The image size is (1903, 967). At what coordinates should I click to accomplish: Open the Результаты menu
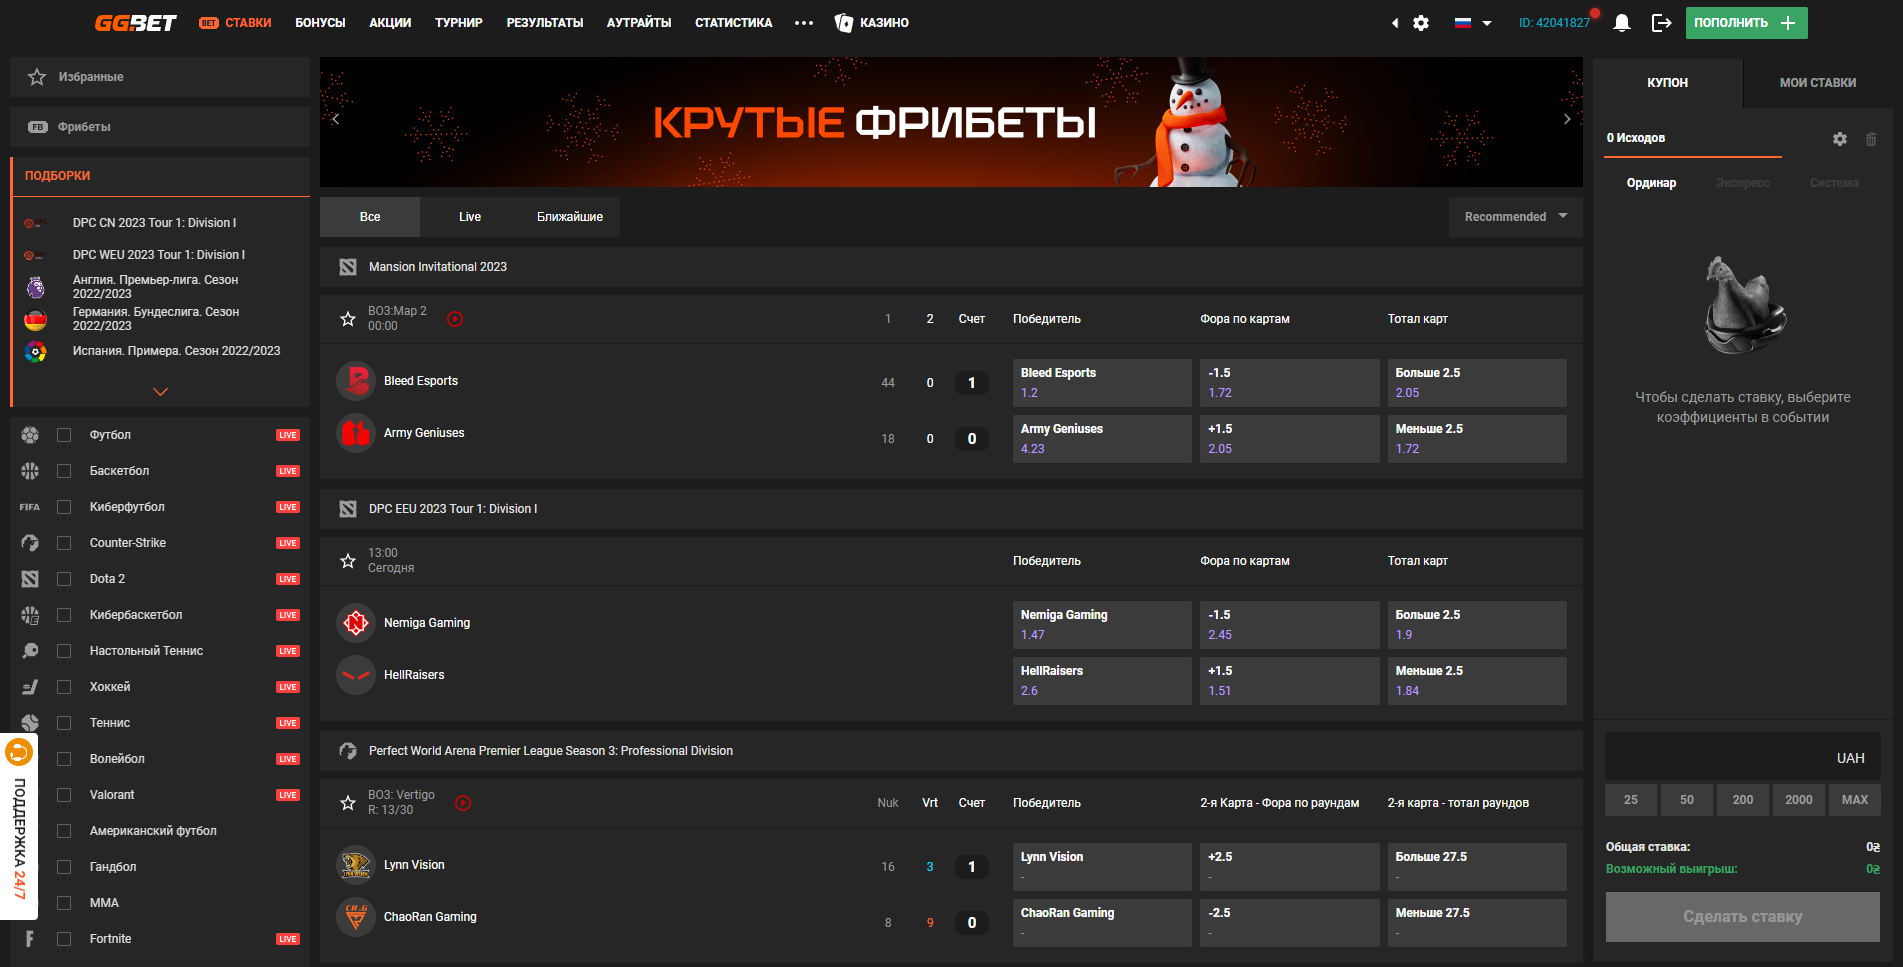point(545,23)
